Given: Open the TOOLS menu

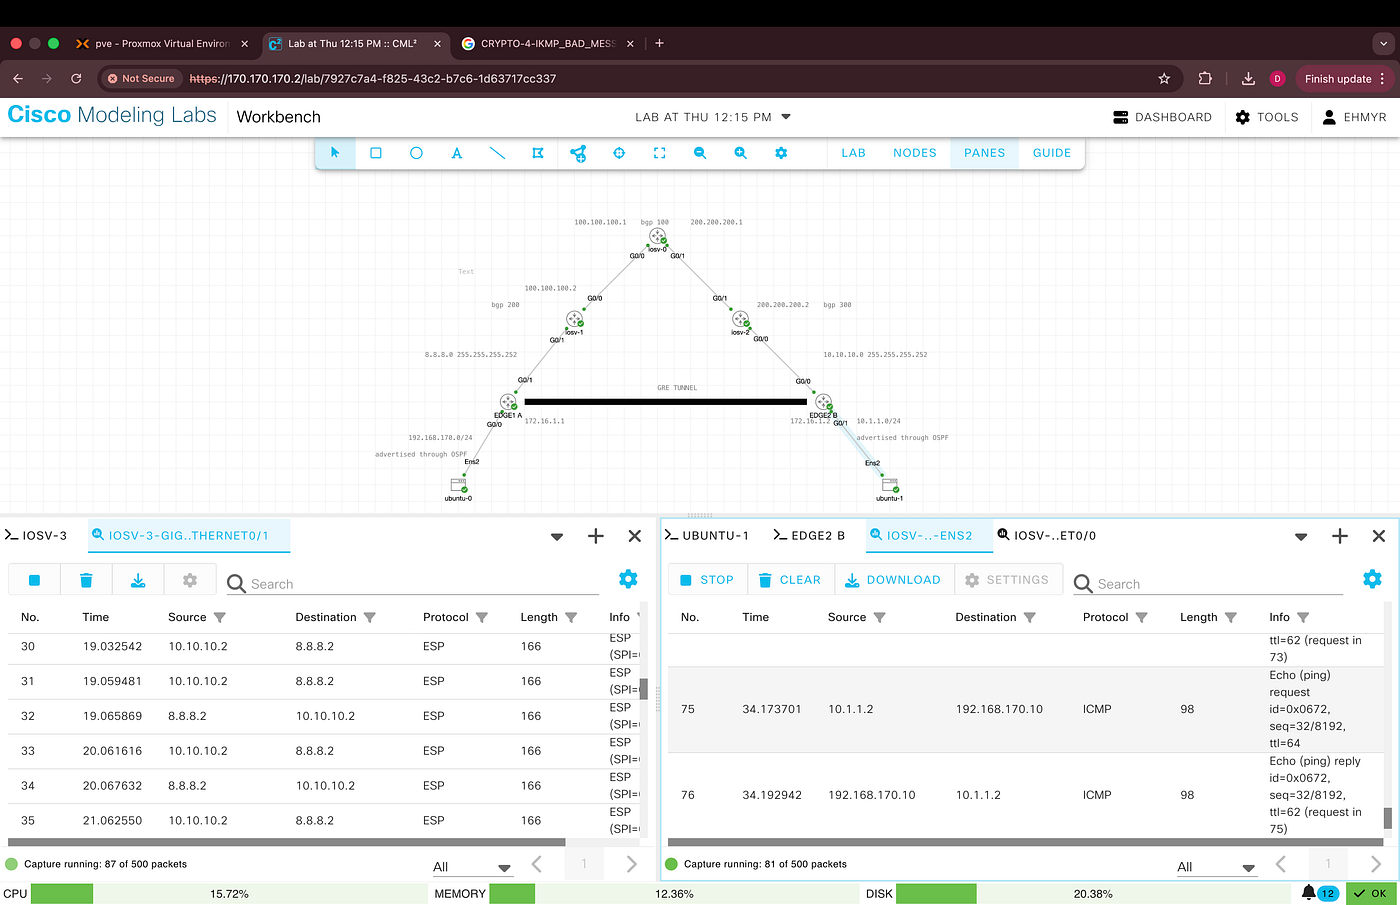Looking at the screenshot, I should point(1267,117).
